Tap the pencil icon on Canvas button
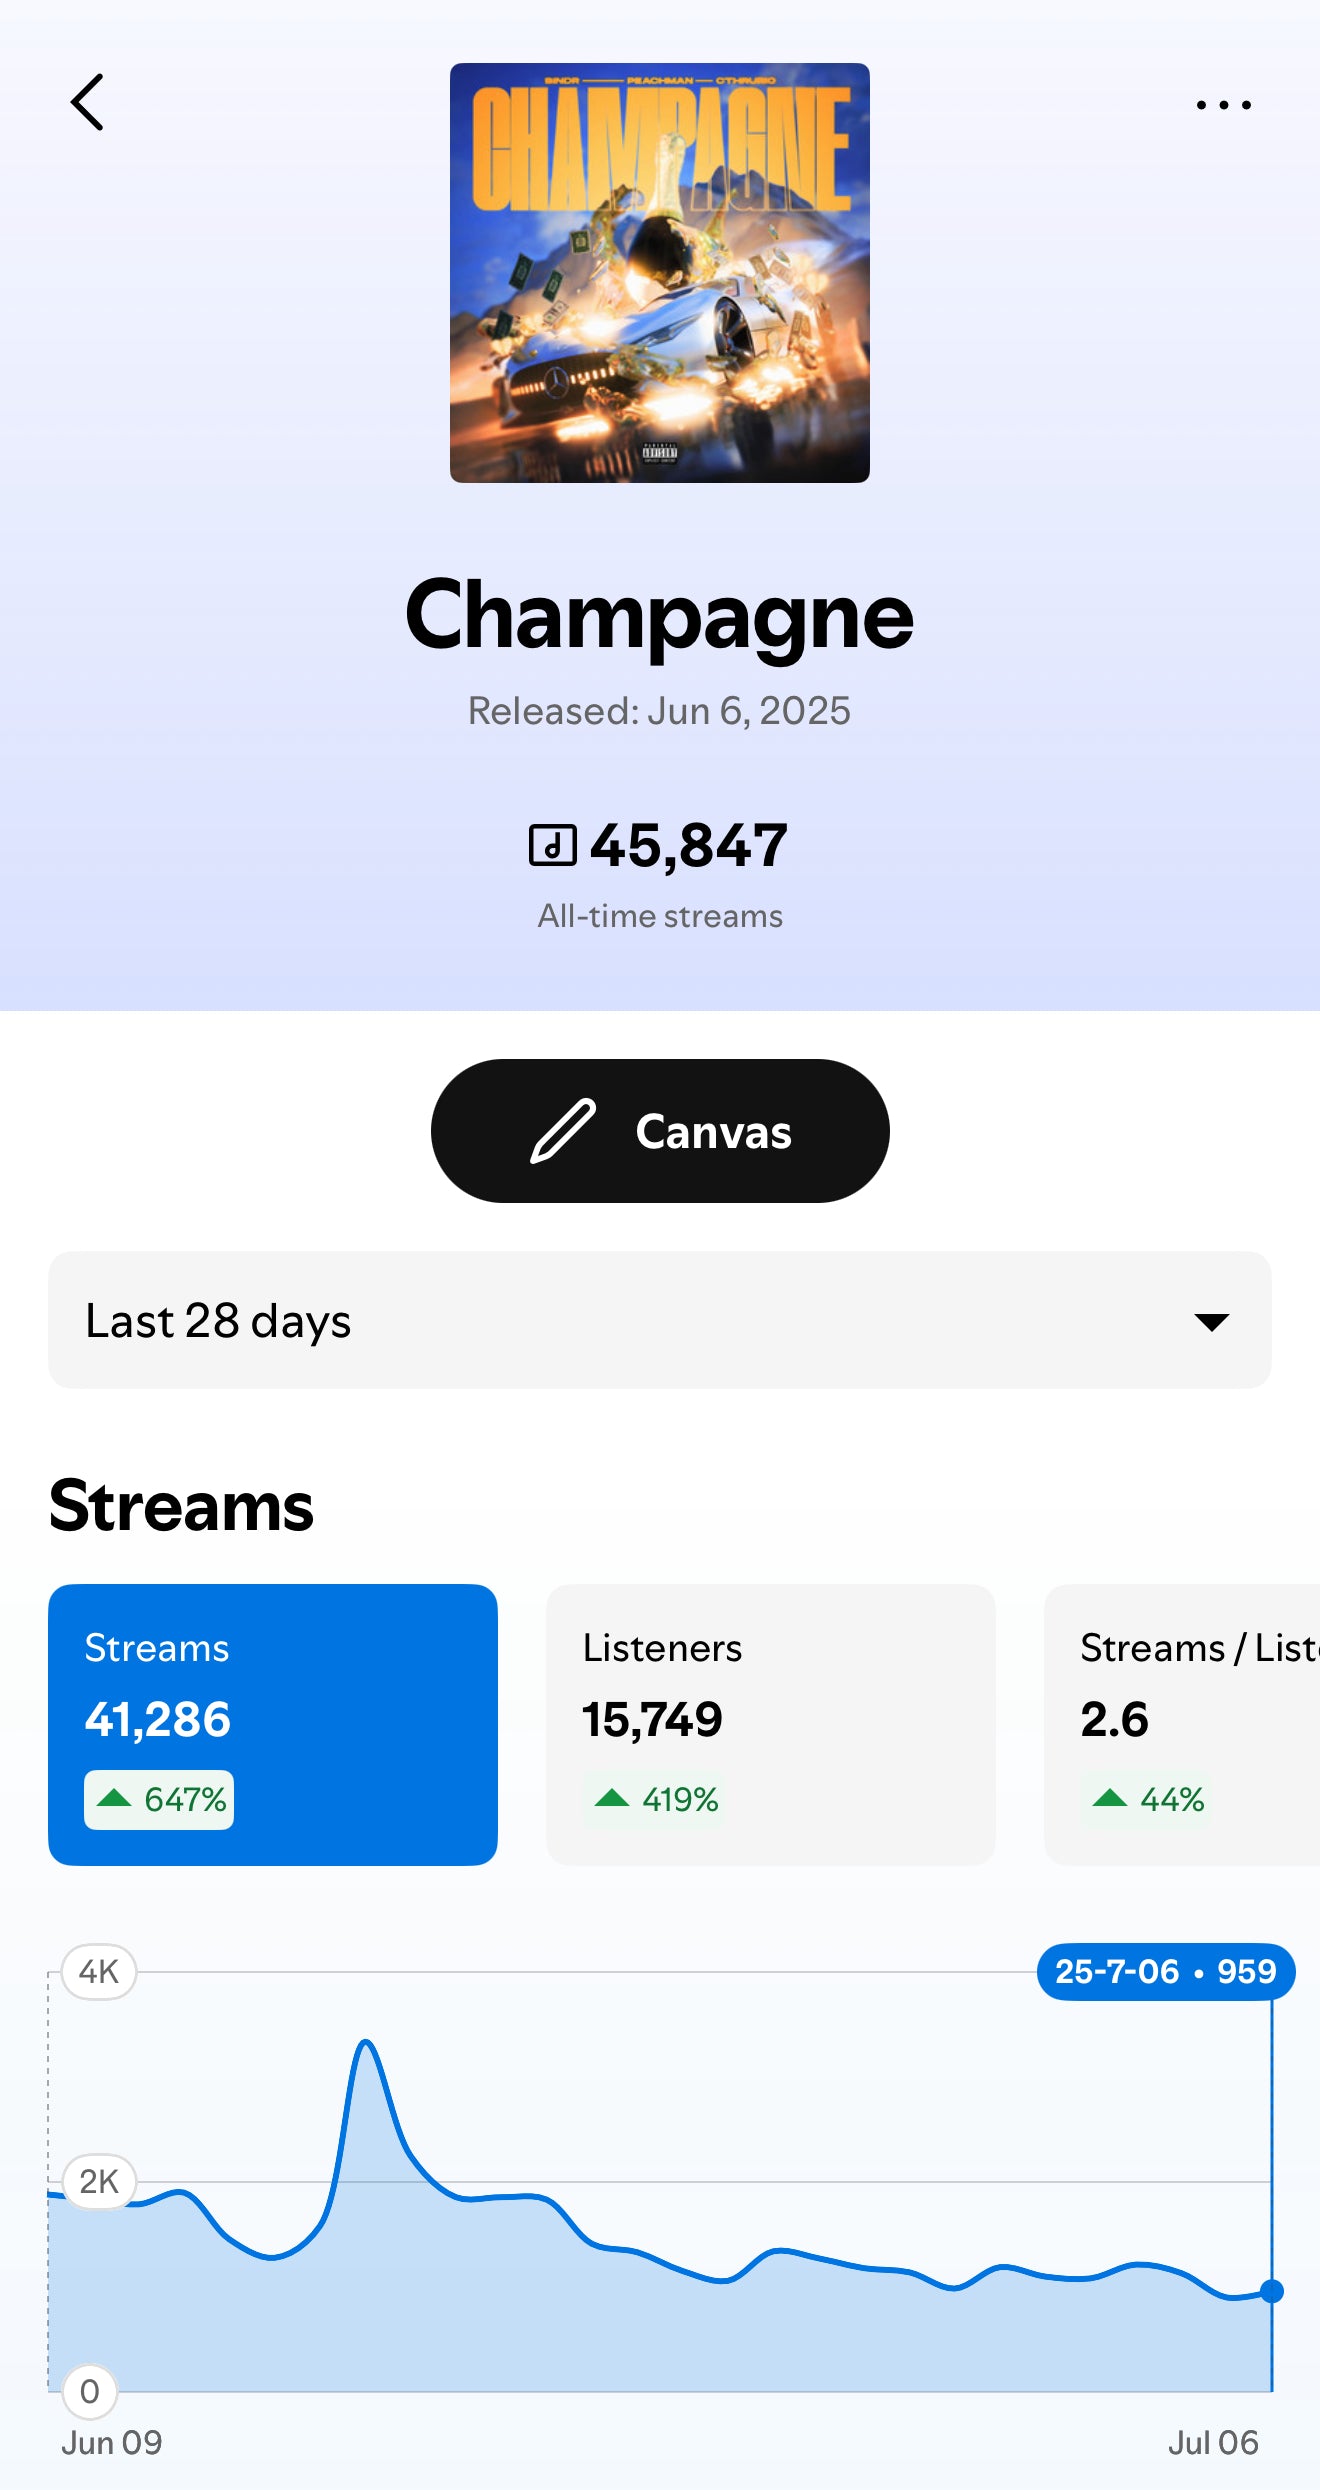1320x2490 pixels. [563, 1131]
